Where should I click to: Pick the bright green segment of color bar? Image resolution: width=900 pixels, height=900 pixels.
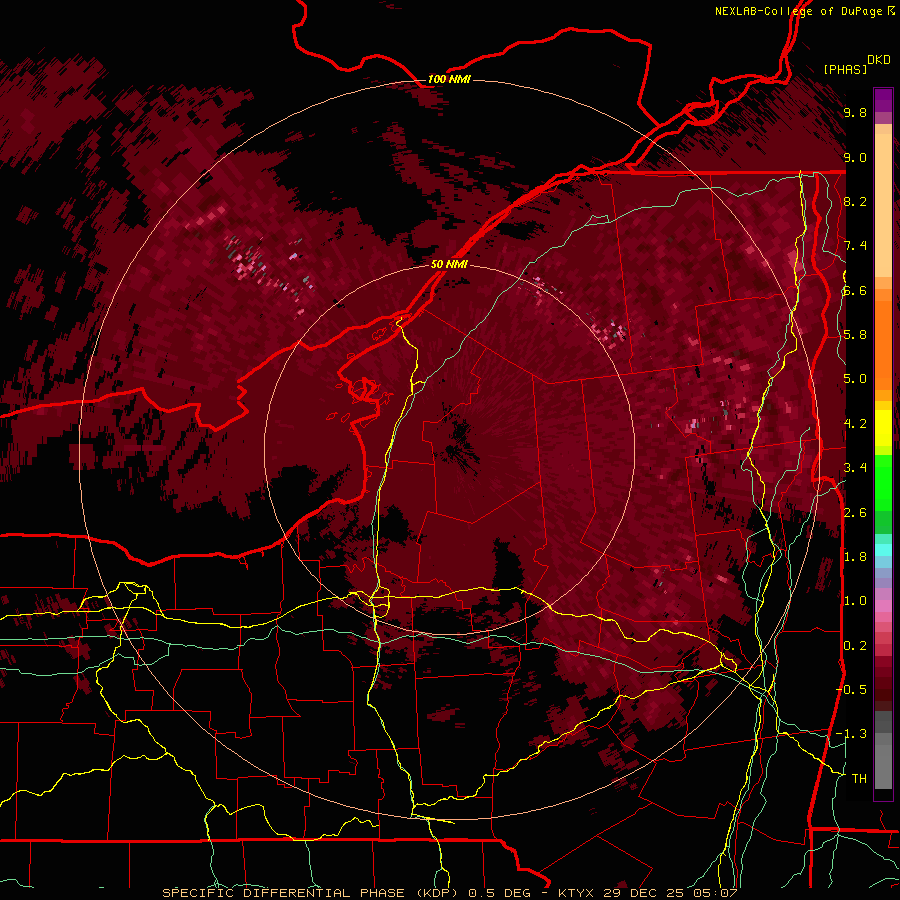tap(883, 482)
